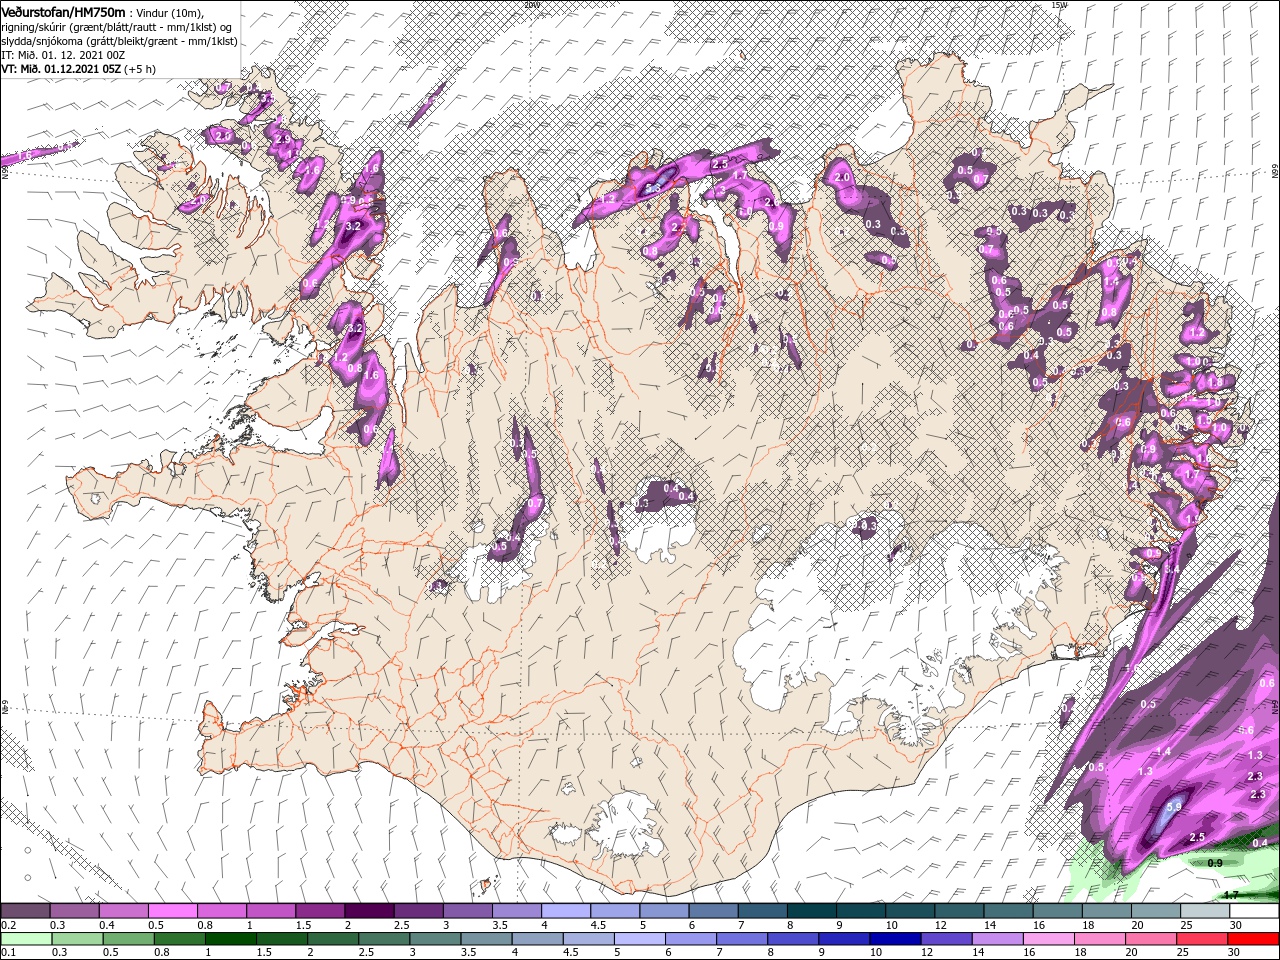1280x960 pixels.
Task: Click the 2.0 snowfall value on the north coast
Action: coord(841,177)
